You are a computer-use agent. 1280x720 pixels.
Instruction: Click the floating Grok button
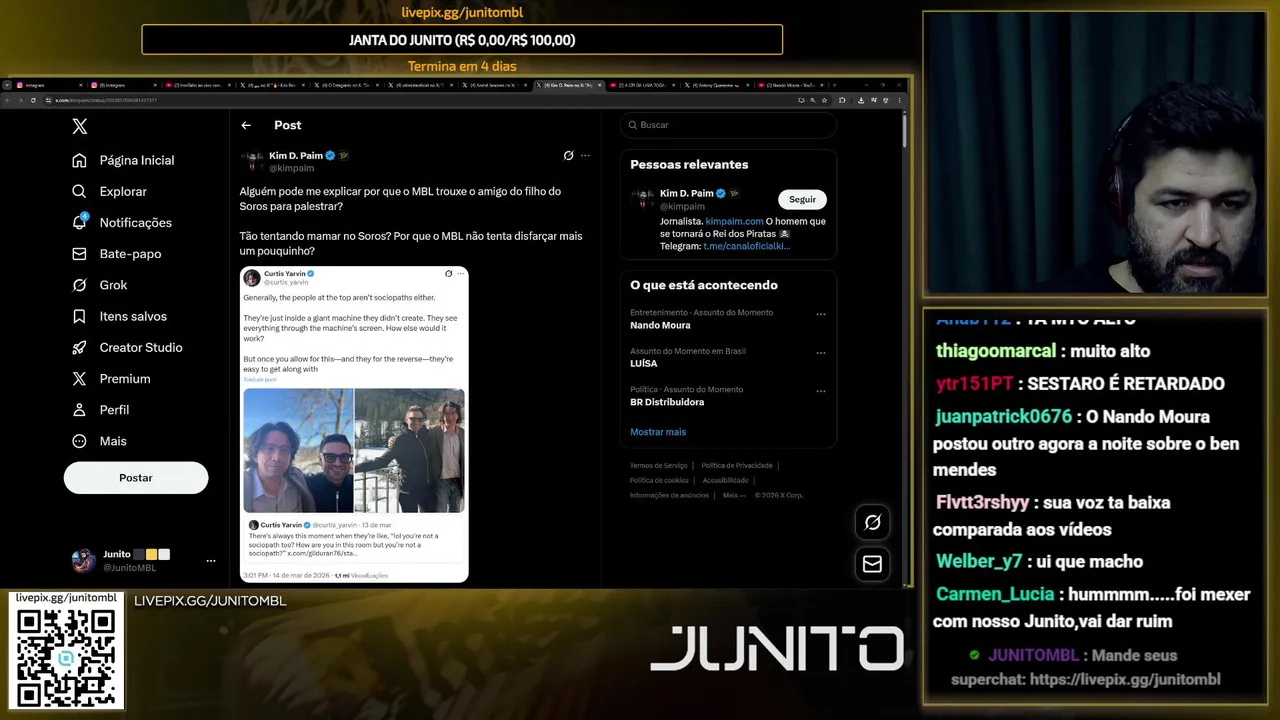pos(872,523)
